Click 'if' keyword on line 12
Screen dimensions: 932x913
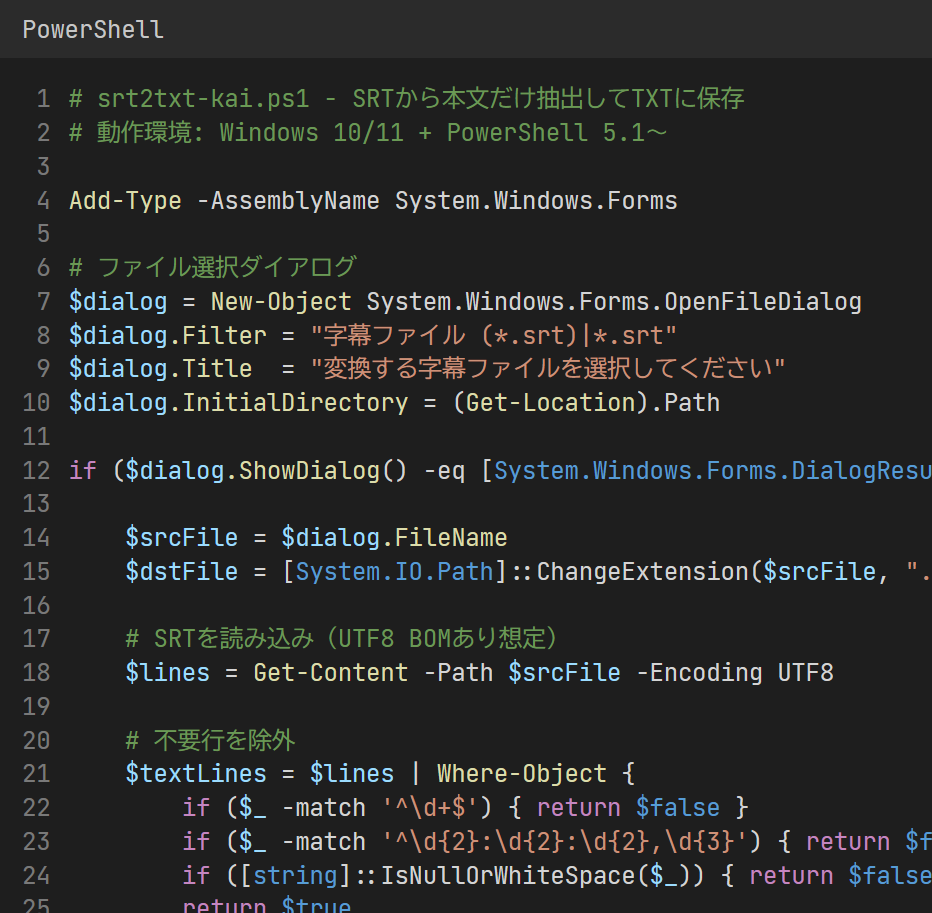tap(83, 470)
